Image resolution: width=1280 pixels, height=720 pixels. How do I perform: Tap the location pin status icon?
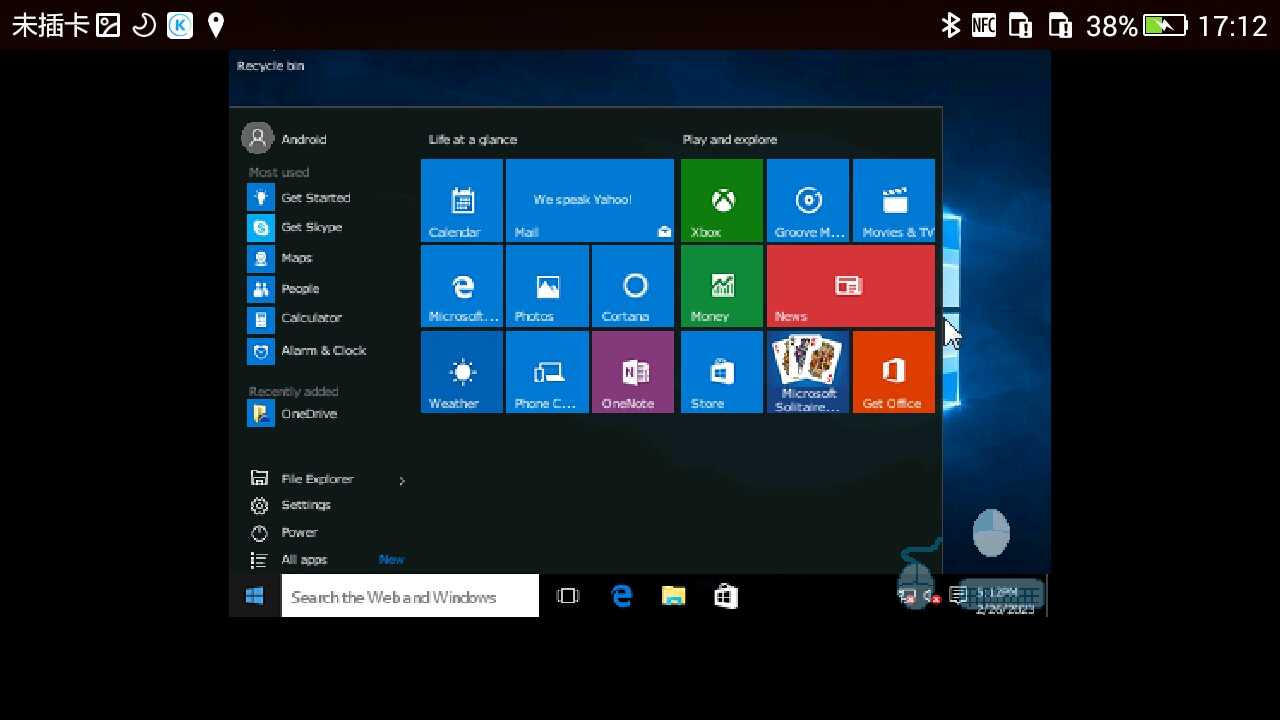(x=216, y=25)
